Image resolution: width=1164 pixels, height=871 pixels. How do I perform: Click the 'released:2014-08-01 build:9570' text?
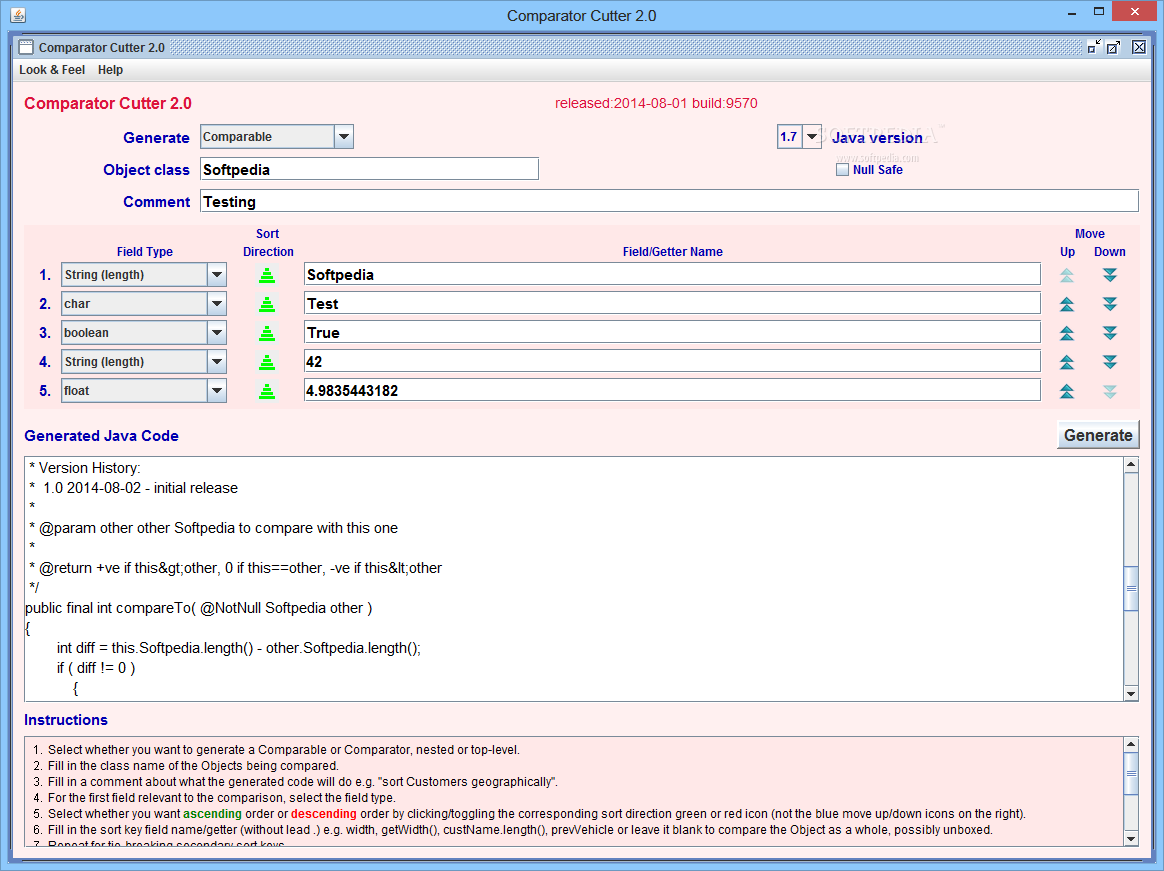656,103
